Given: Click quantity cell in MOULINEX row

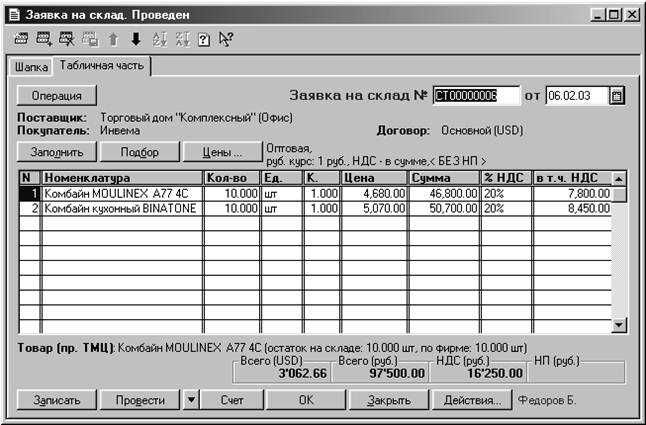Looking at the screenshot, I should tap(232, 194).
